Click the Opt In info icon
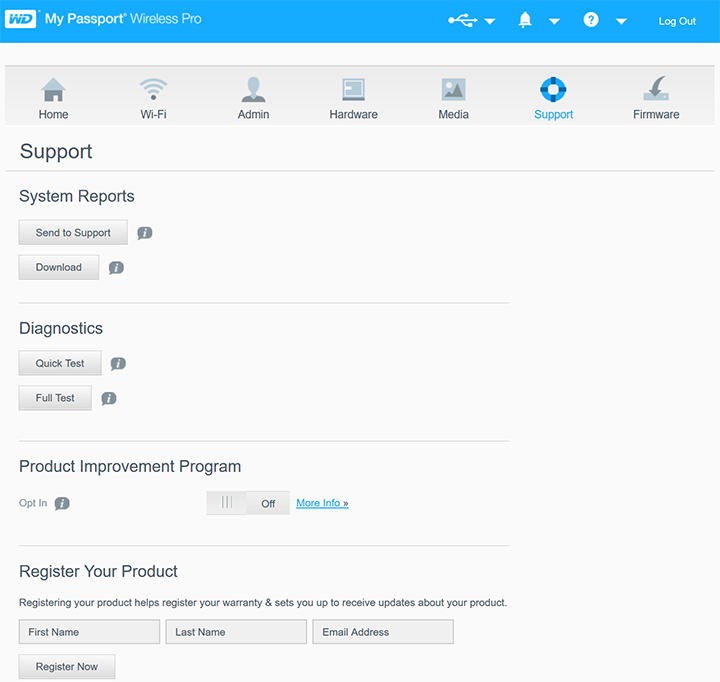Image resolution: width=720 pixels, height=682 pixels. [62, 504]
